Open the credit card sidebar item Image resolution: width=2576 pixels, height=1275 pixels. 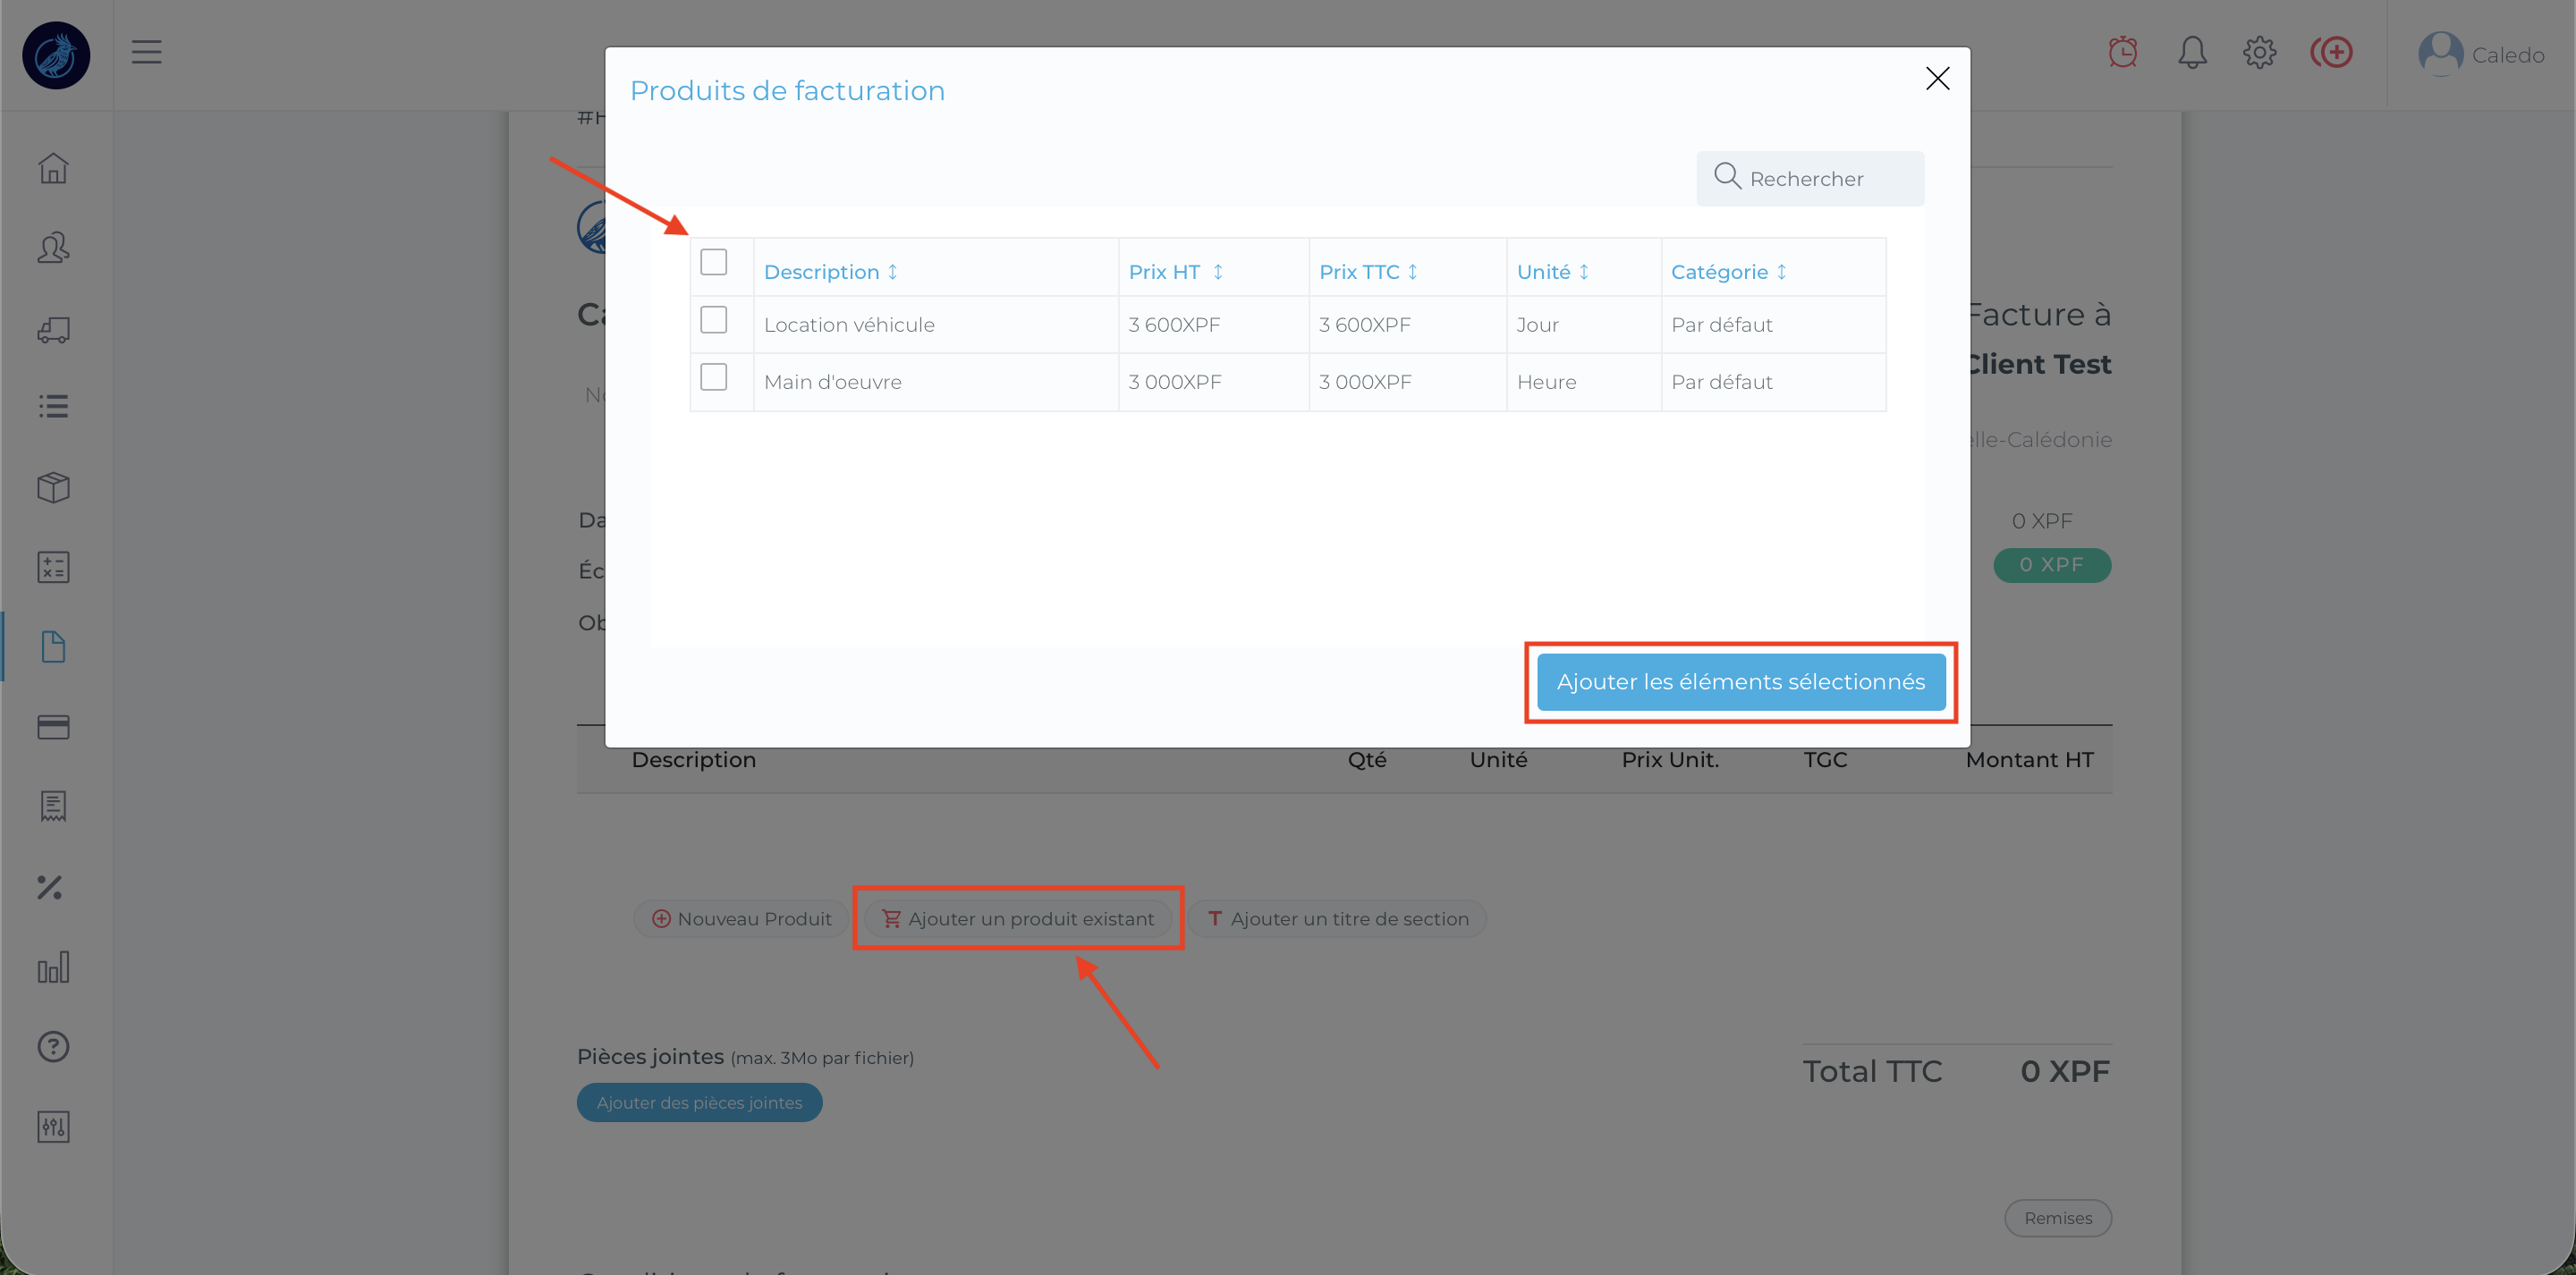coord(54,727)
